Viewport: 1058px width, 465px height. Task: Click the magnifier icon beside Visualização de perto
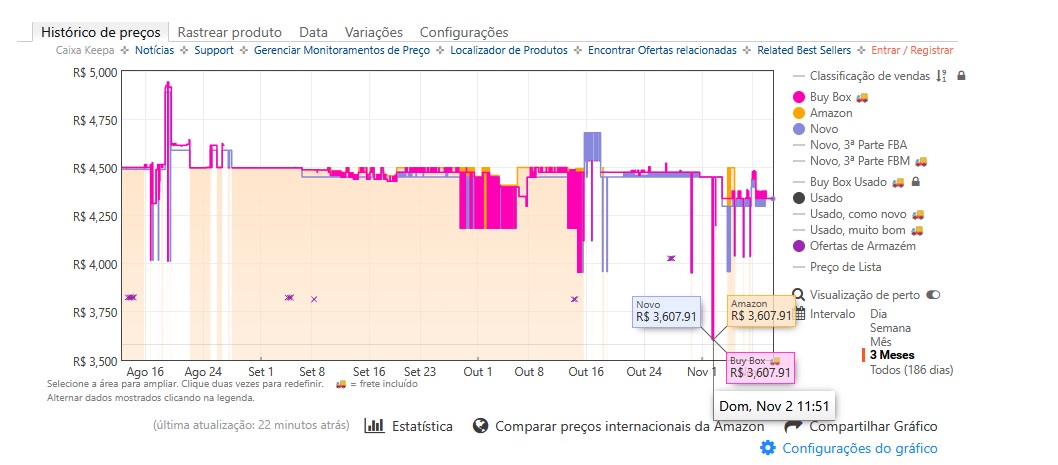click(x=799, y=295)
